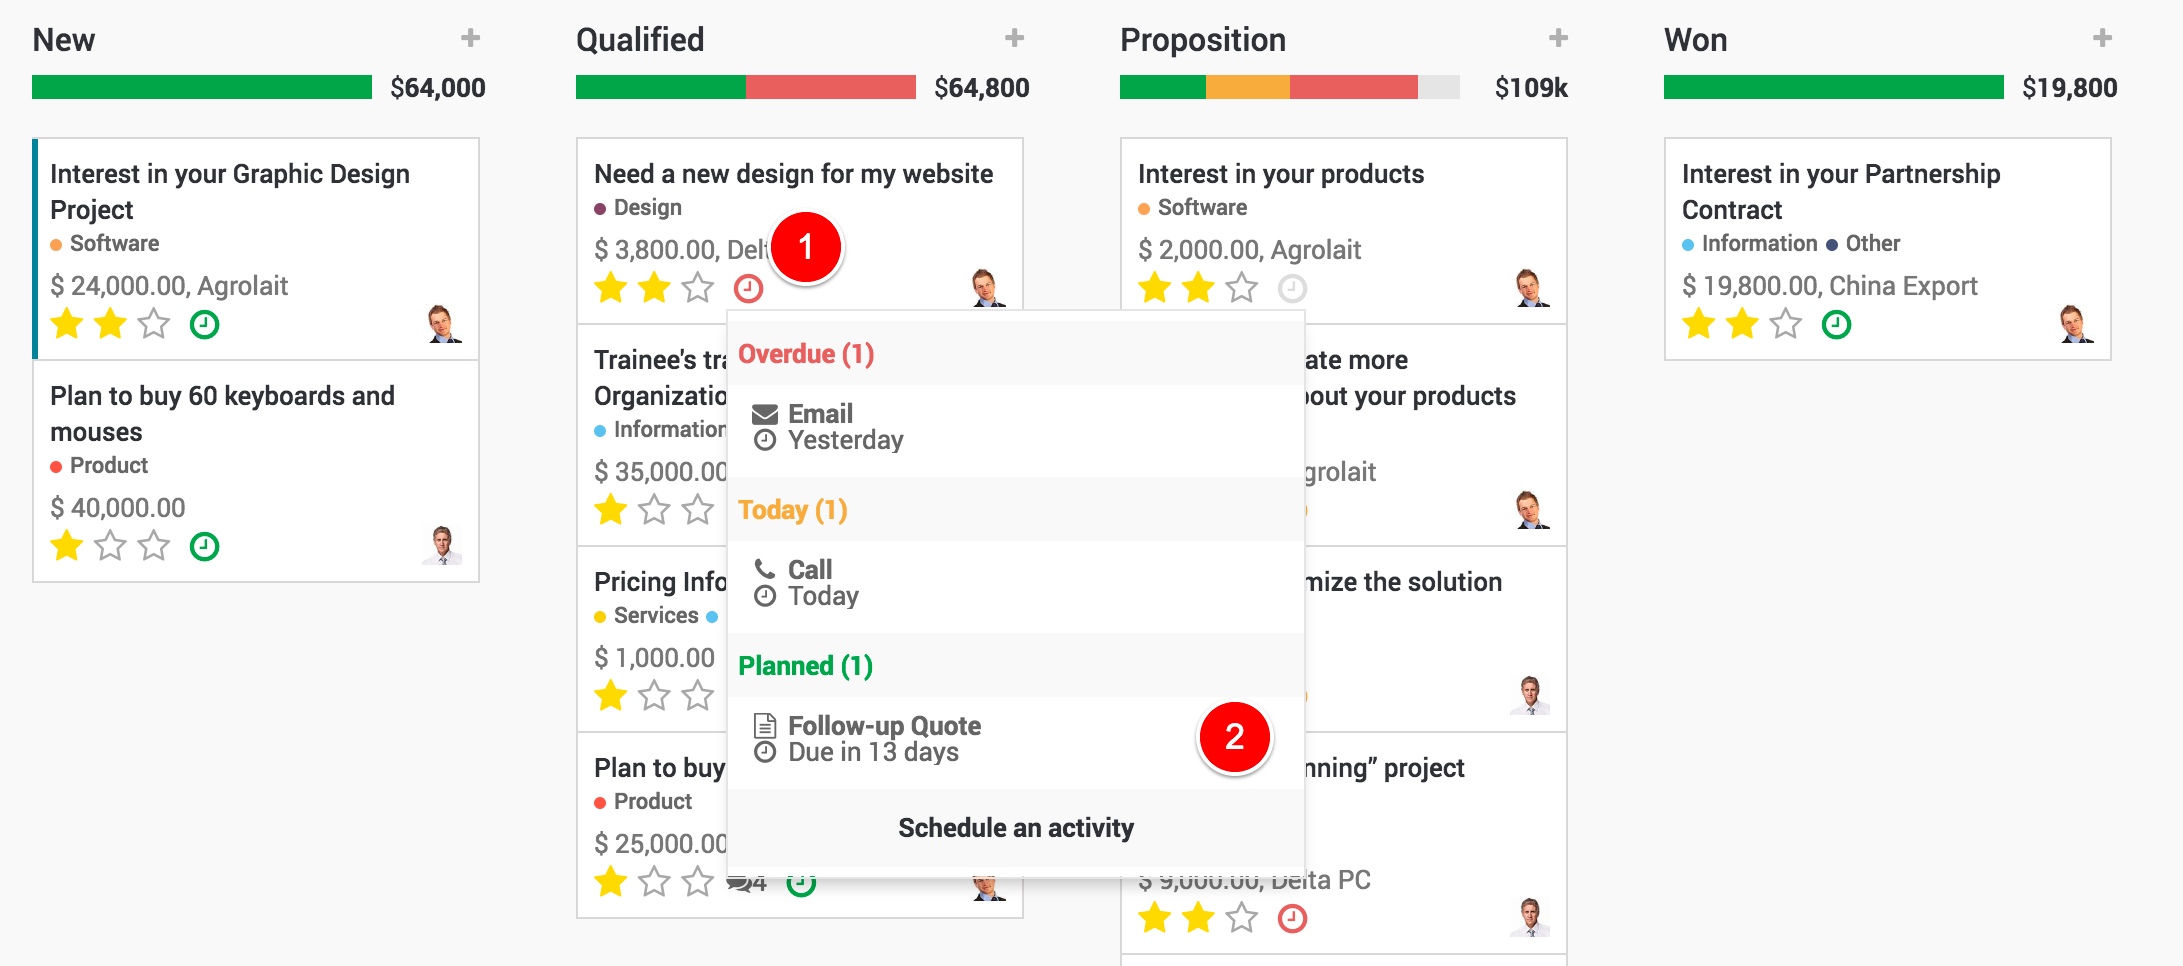Toggle third star on Partnership Contract card
The height and width of the screenshot is (966, 2183).
pos(1786,325)
